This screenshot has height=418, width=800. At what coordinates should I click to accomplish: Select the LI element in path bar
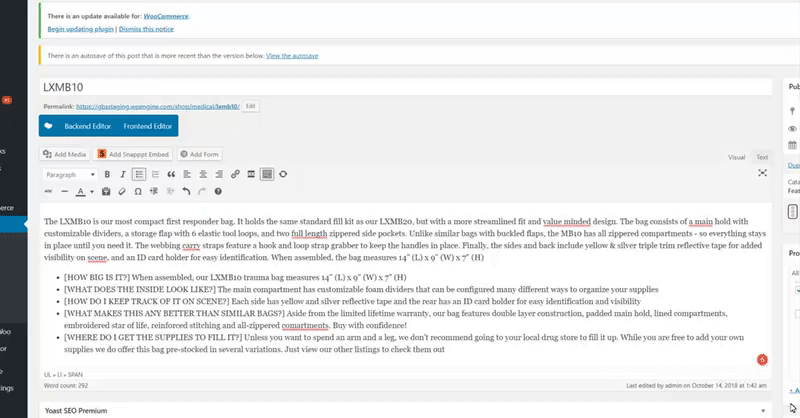click(x=60, y=375)
